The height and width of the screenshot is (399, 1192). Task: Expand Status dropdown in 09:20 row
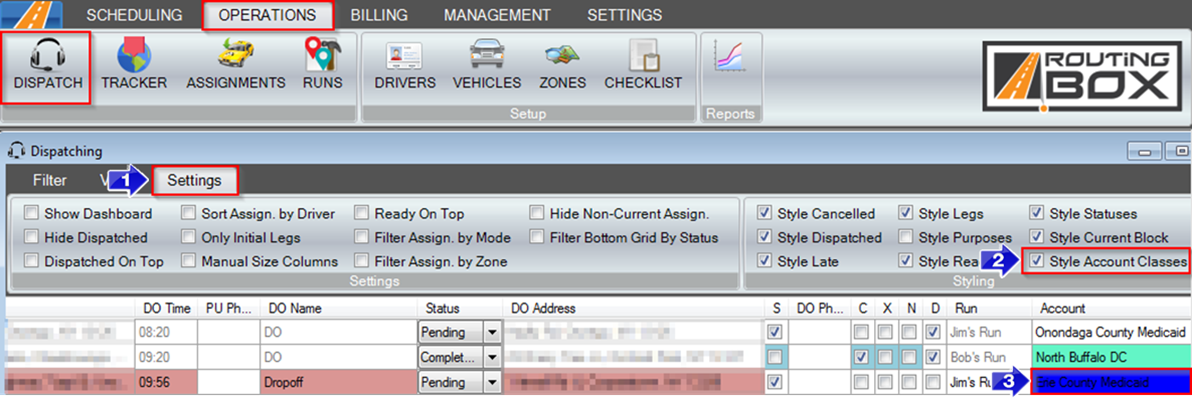(492, 356)
